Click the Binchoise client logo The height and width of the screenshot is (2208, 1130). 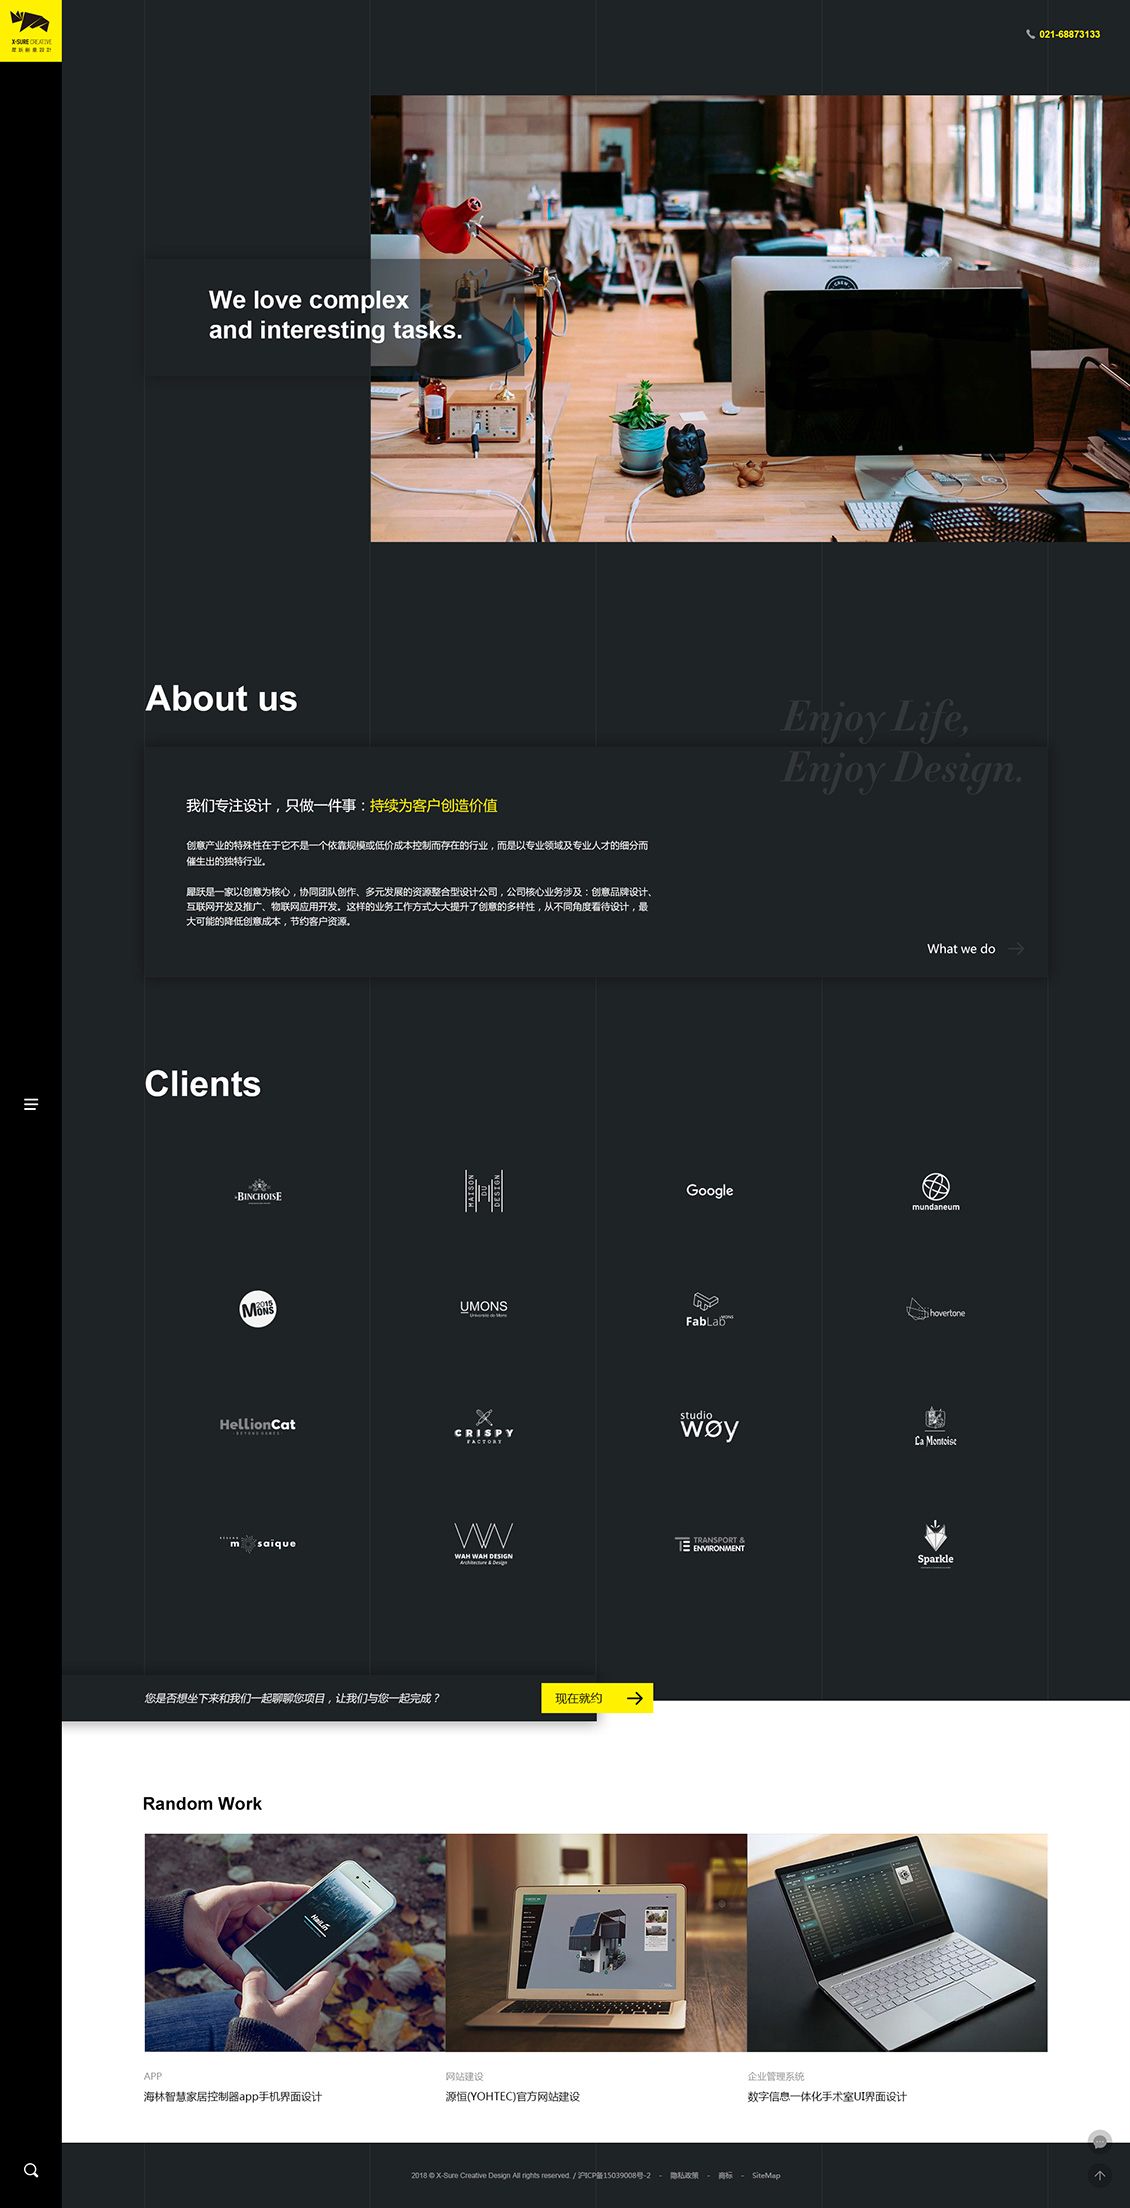pyautogui.click(x=258, y=1191)
